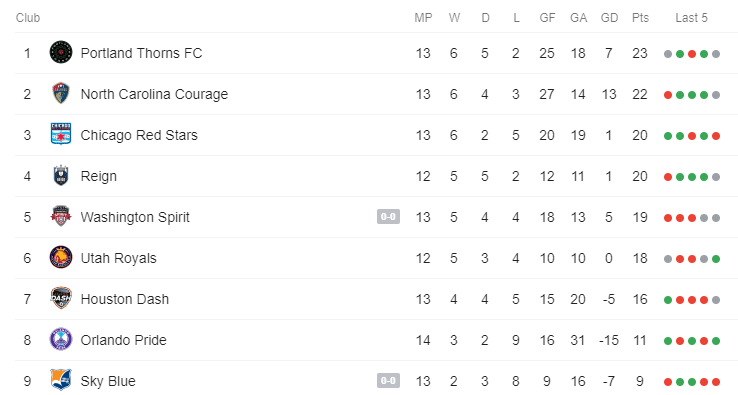
Task: Click the Reign team crest
Action: click(x=61, y=176)
